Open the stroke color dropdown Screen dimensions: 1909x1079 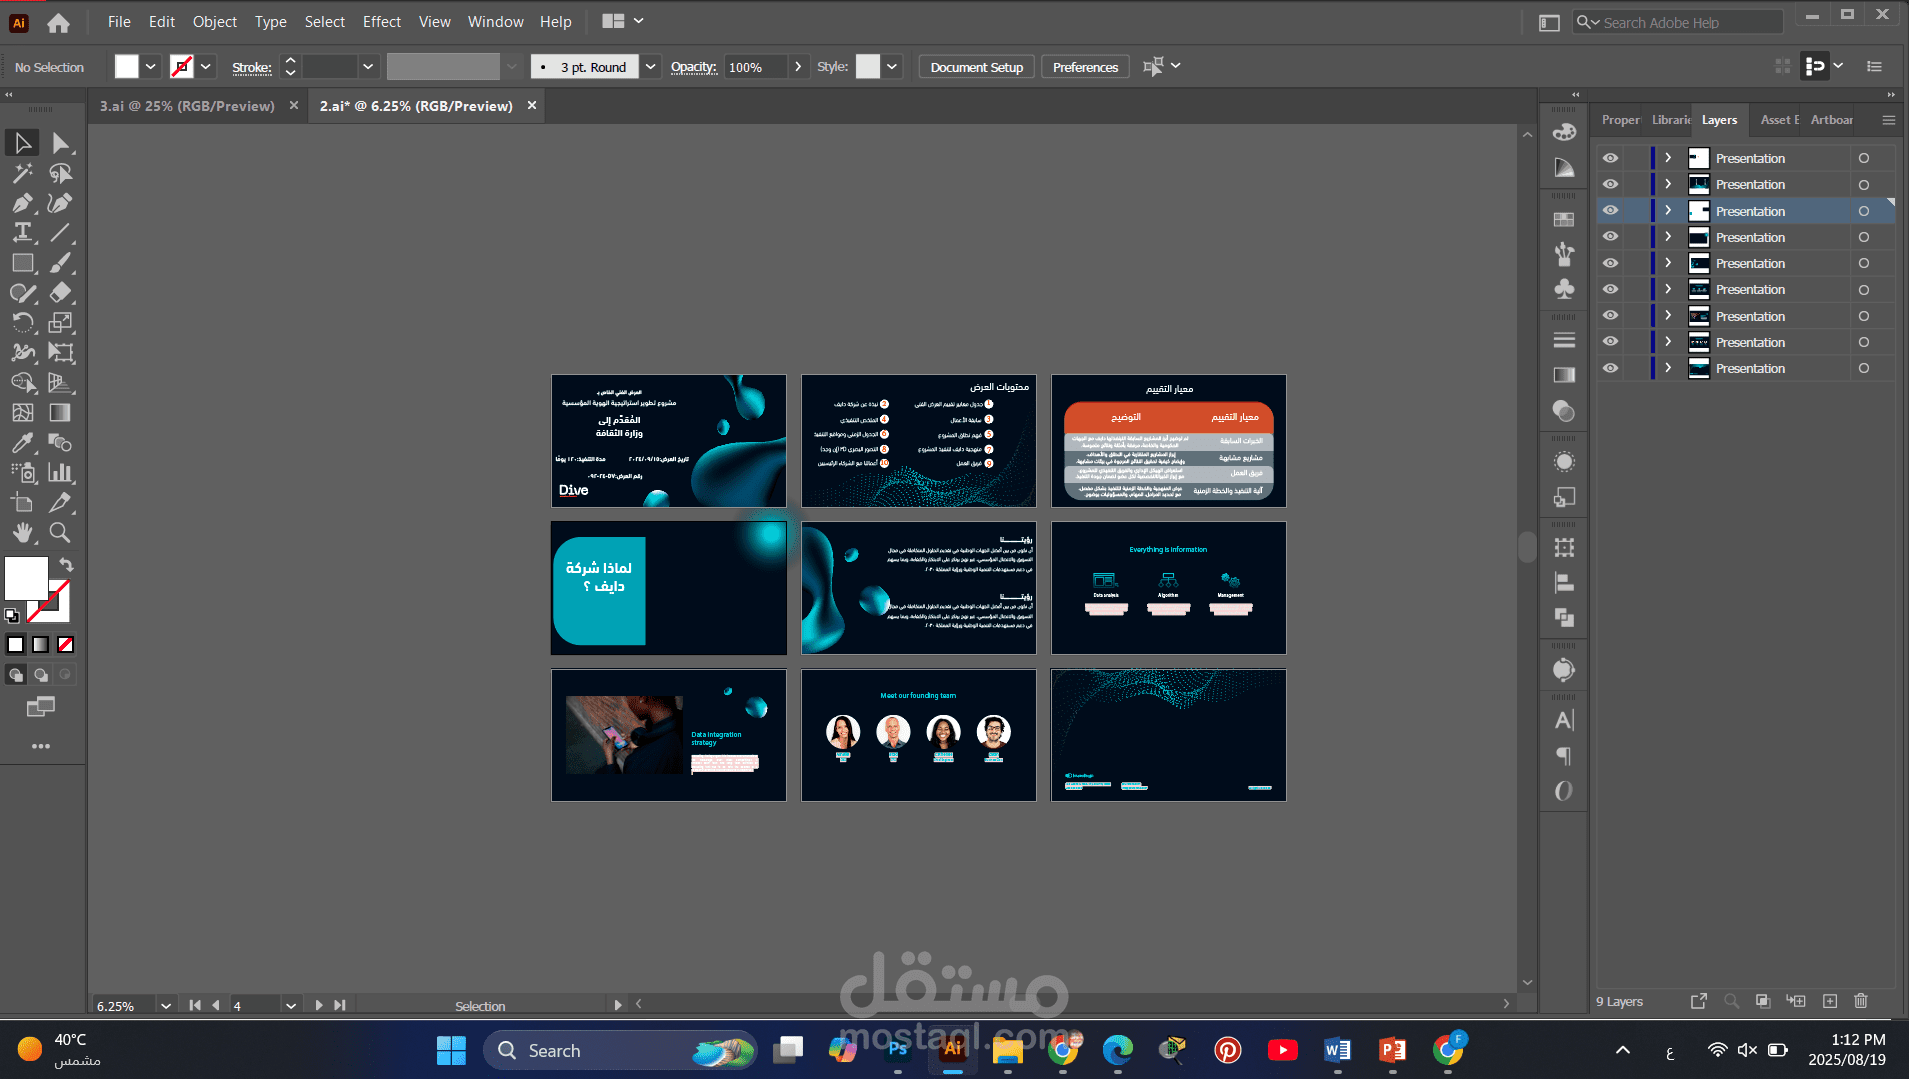pos(206,67)
